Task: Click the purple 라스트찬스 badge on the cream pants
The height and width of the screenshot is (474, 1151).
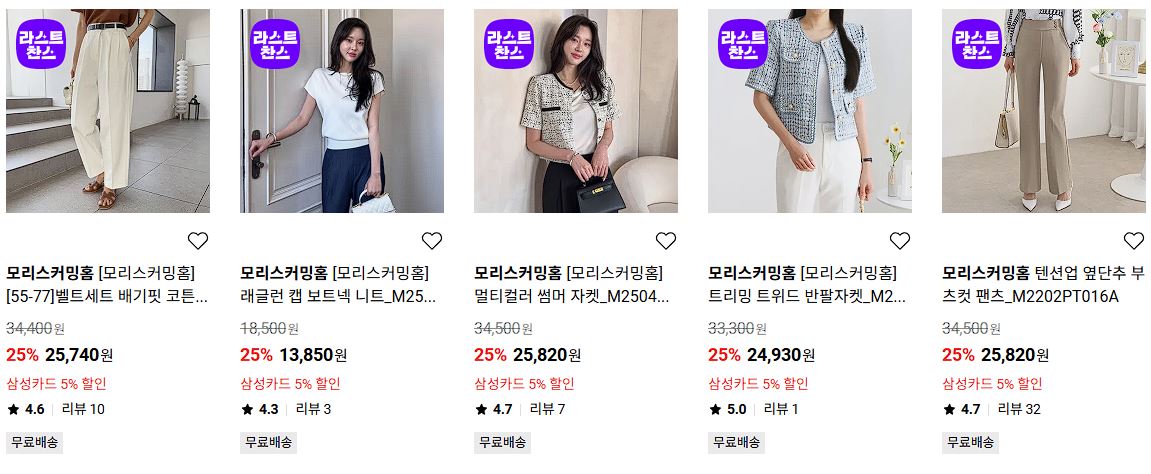Action: pos(41,43)
